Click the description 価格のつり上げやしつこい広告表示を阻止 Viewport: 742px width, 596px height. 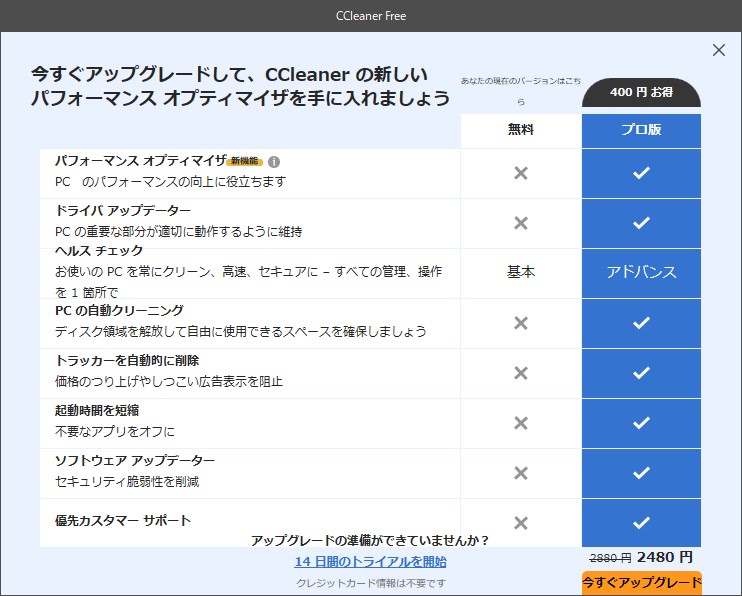click(x=168, y=382)
